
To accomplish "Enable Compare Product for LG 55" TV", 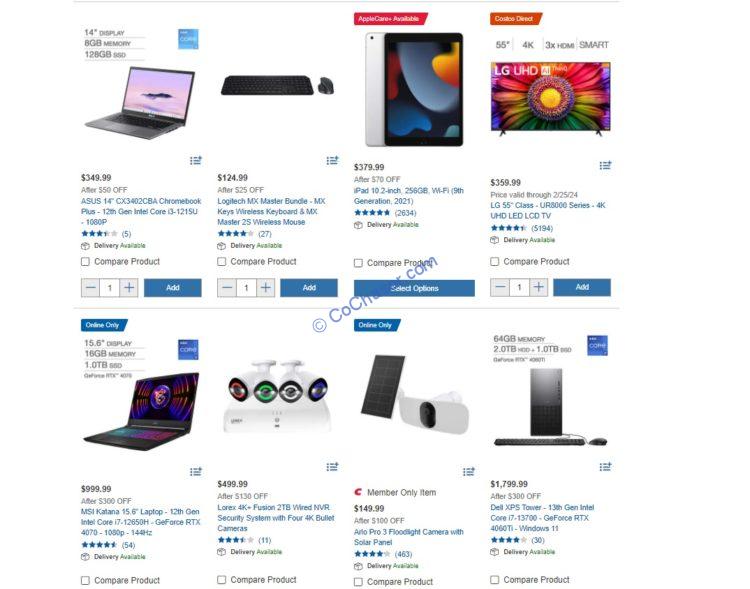I will (495, 262).
